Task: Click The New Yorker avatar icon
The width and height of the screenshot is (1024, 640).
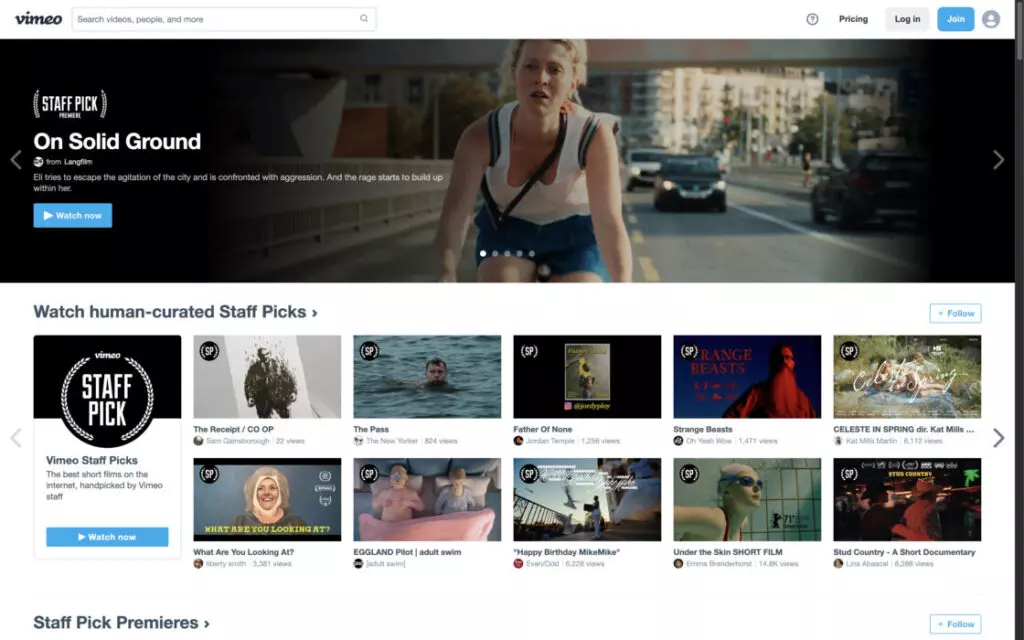Action: (358, 441)
